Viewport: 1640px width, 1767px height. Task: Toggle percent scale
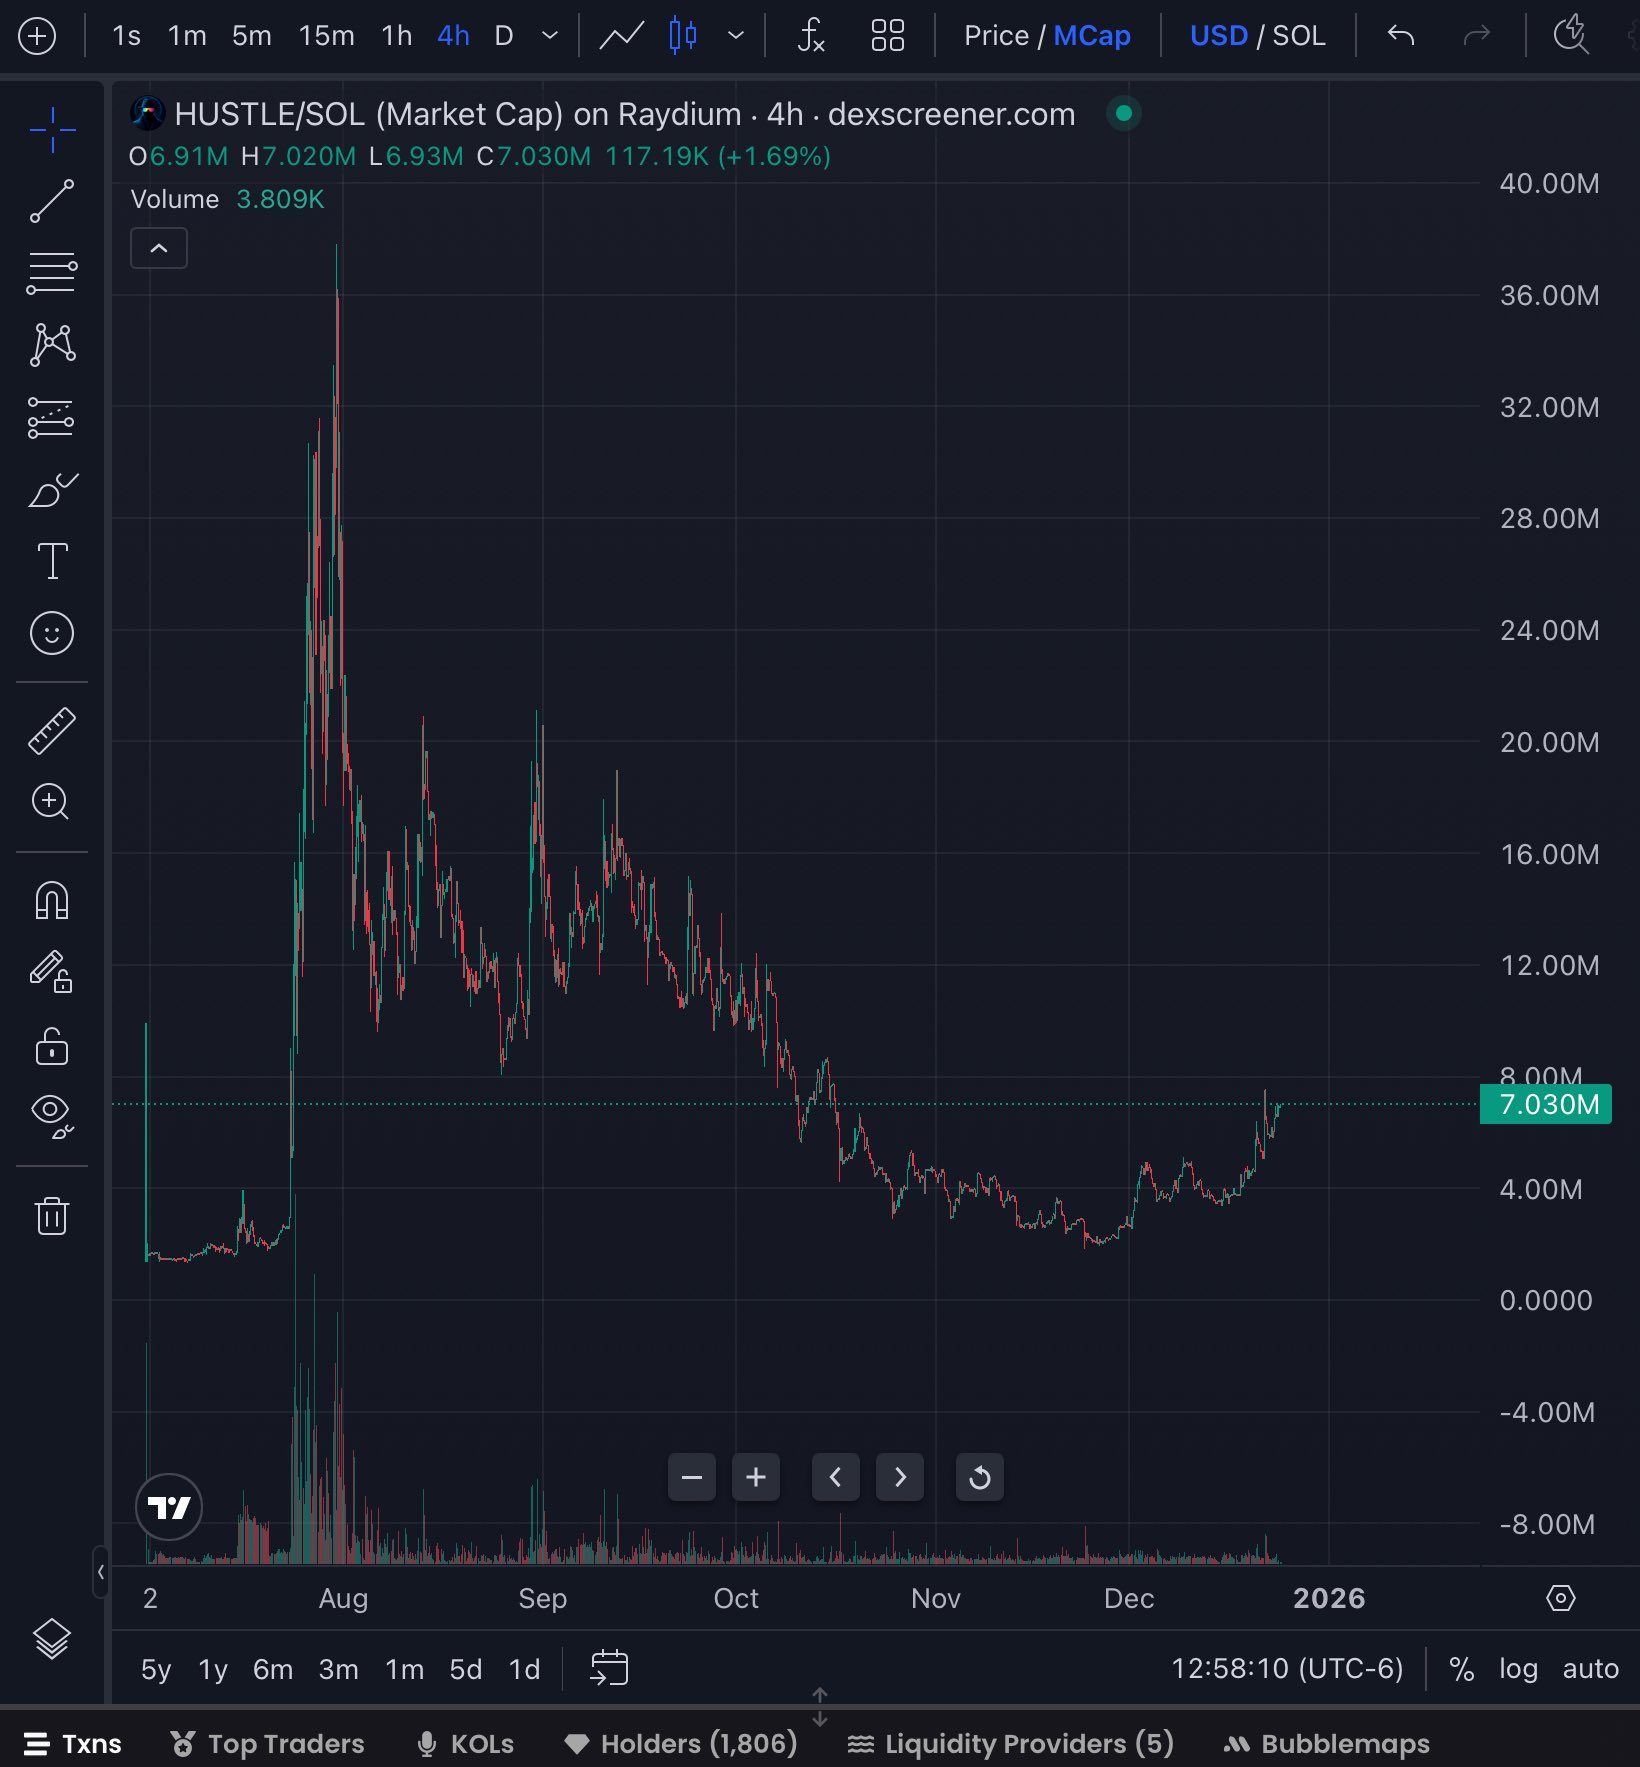coord(1462,1668)
